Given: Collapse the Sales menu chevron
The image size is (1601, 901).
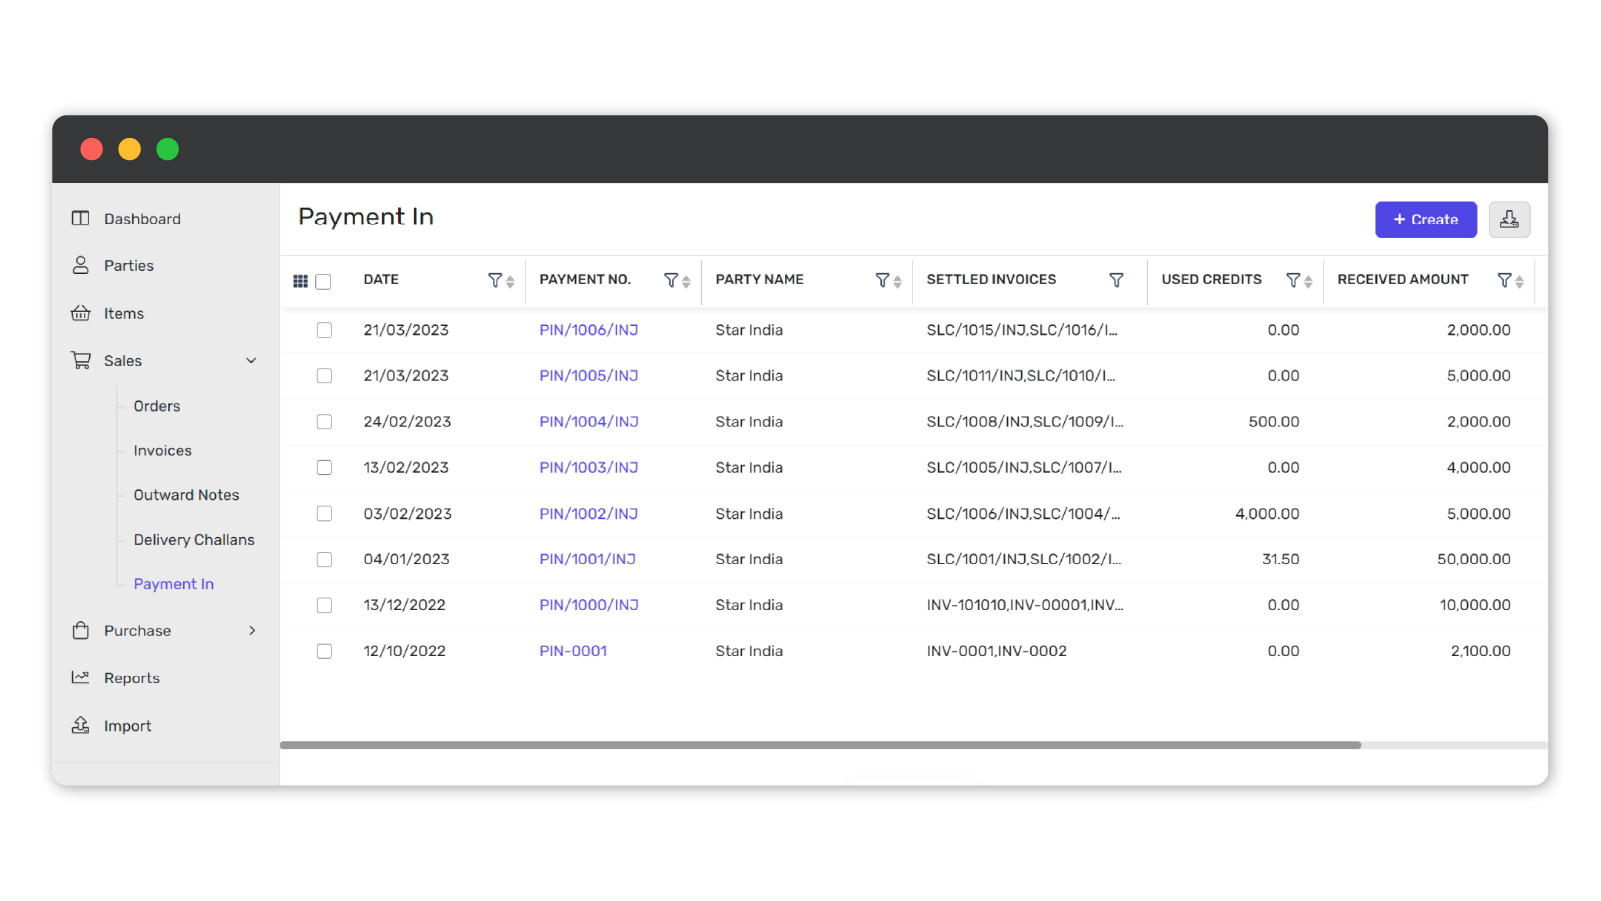Looking at the screenshot, I should coord(251,361).
